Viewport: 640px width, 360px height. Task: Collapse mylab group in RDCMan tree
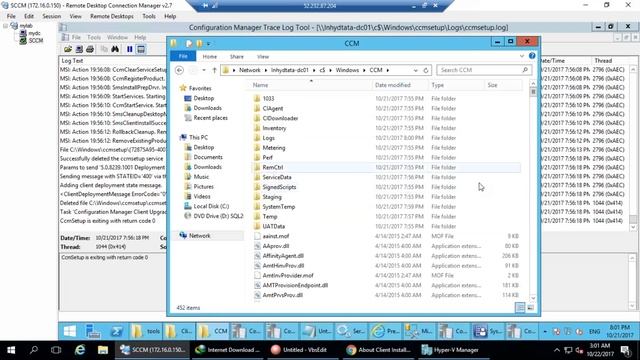pos(6,26)
